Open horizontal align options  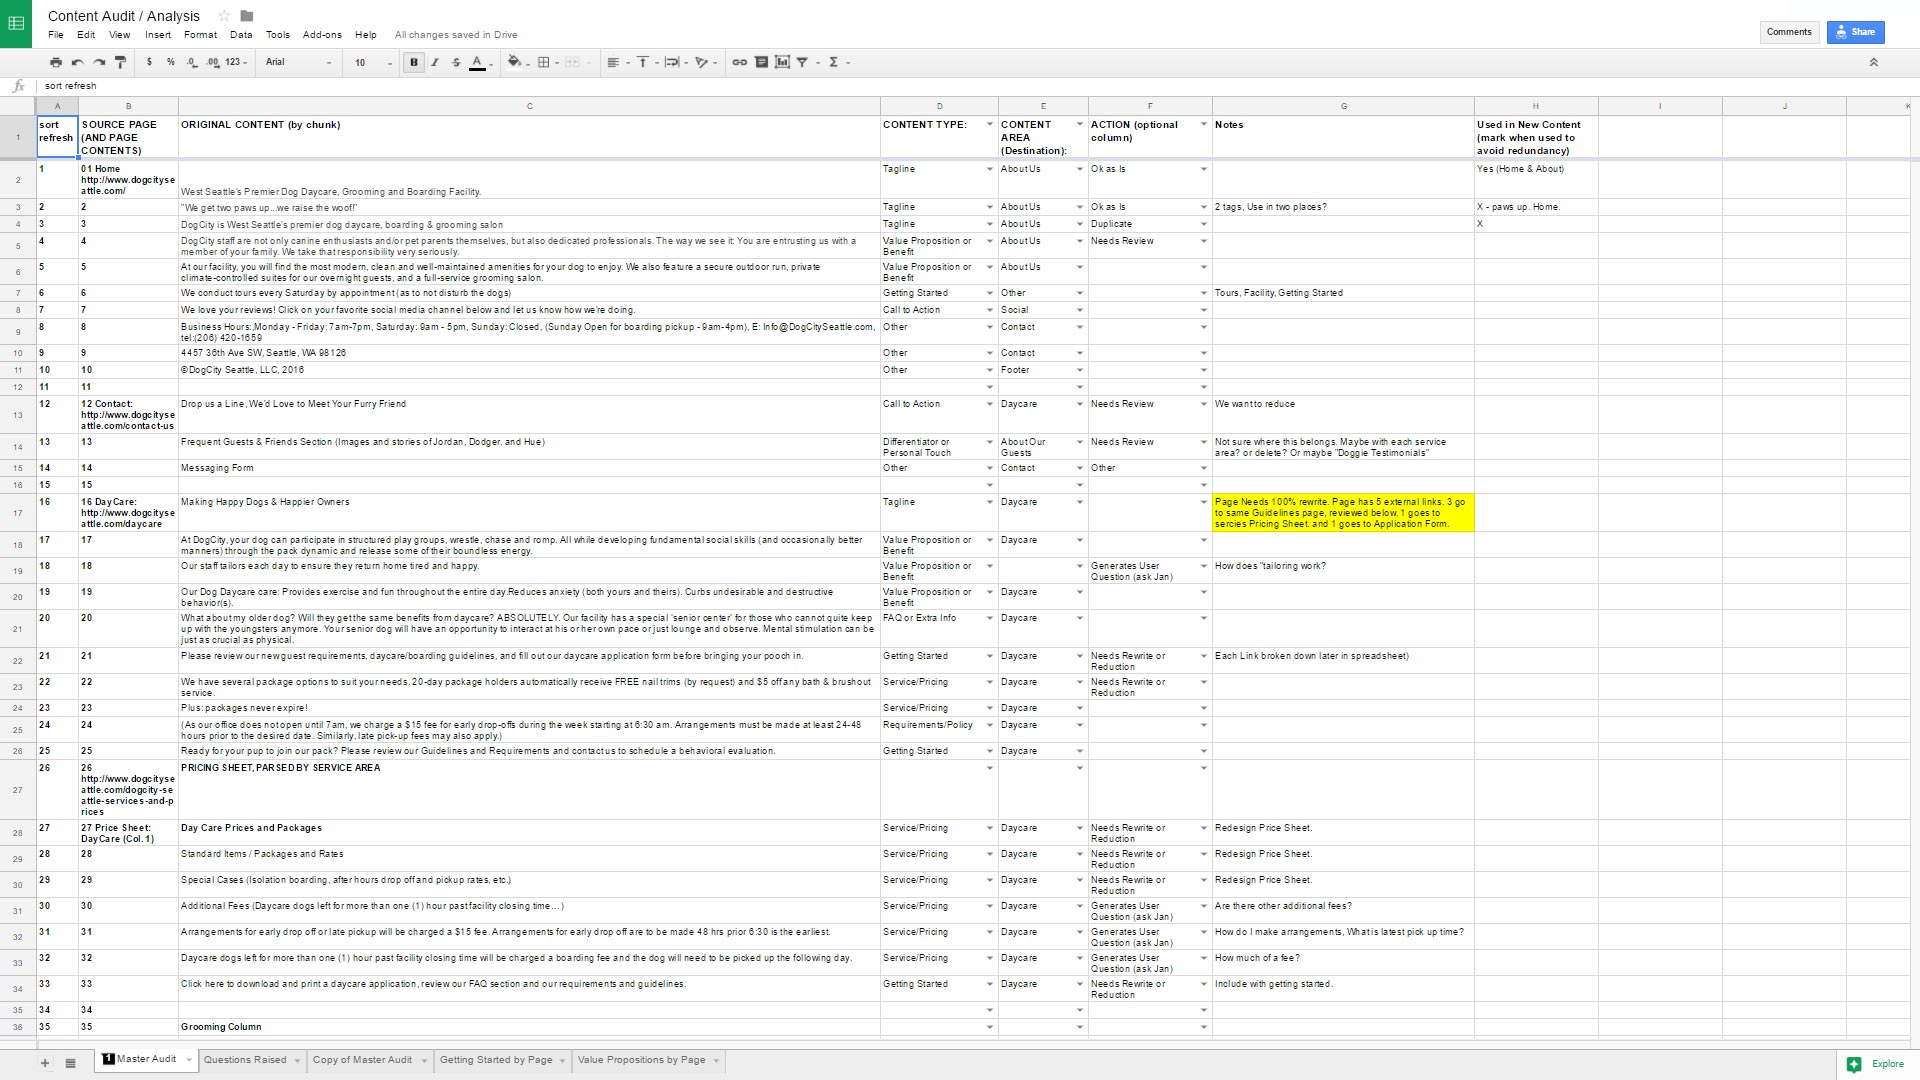[x=617, y=62]
